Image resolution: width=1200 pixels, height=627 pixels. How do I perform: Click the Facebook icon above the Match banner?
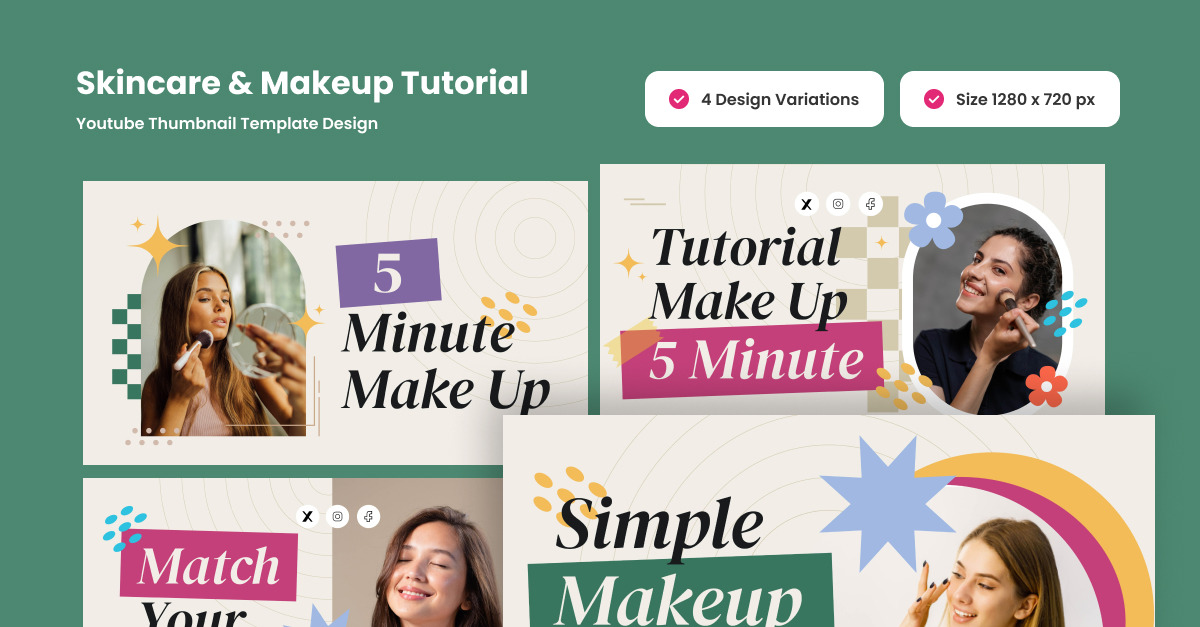(x=369, y=516)
